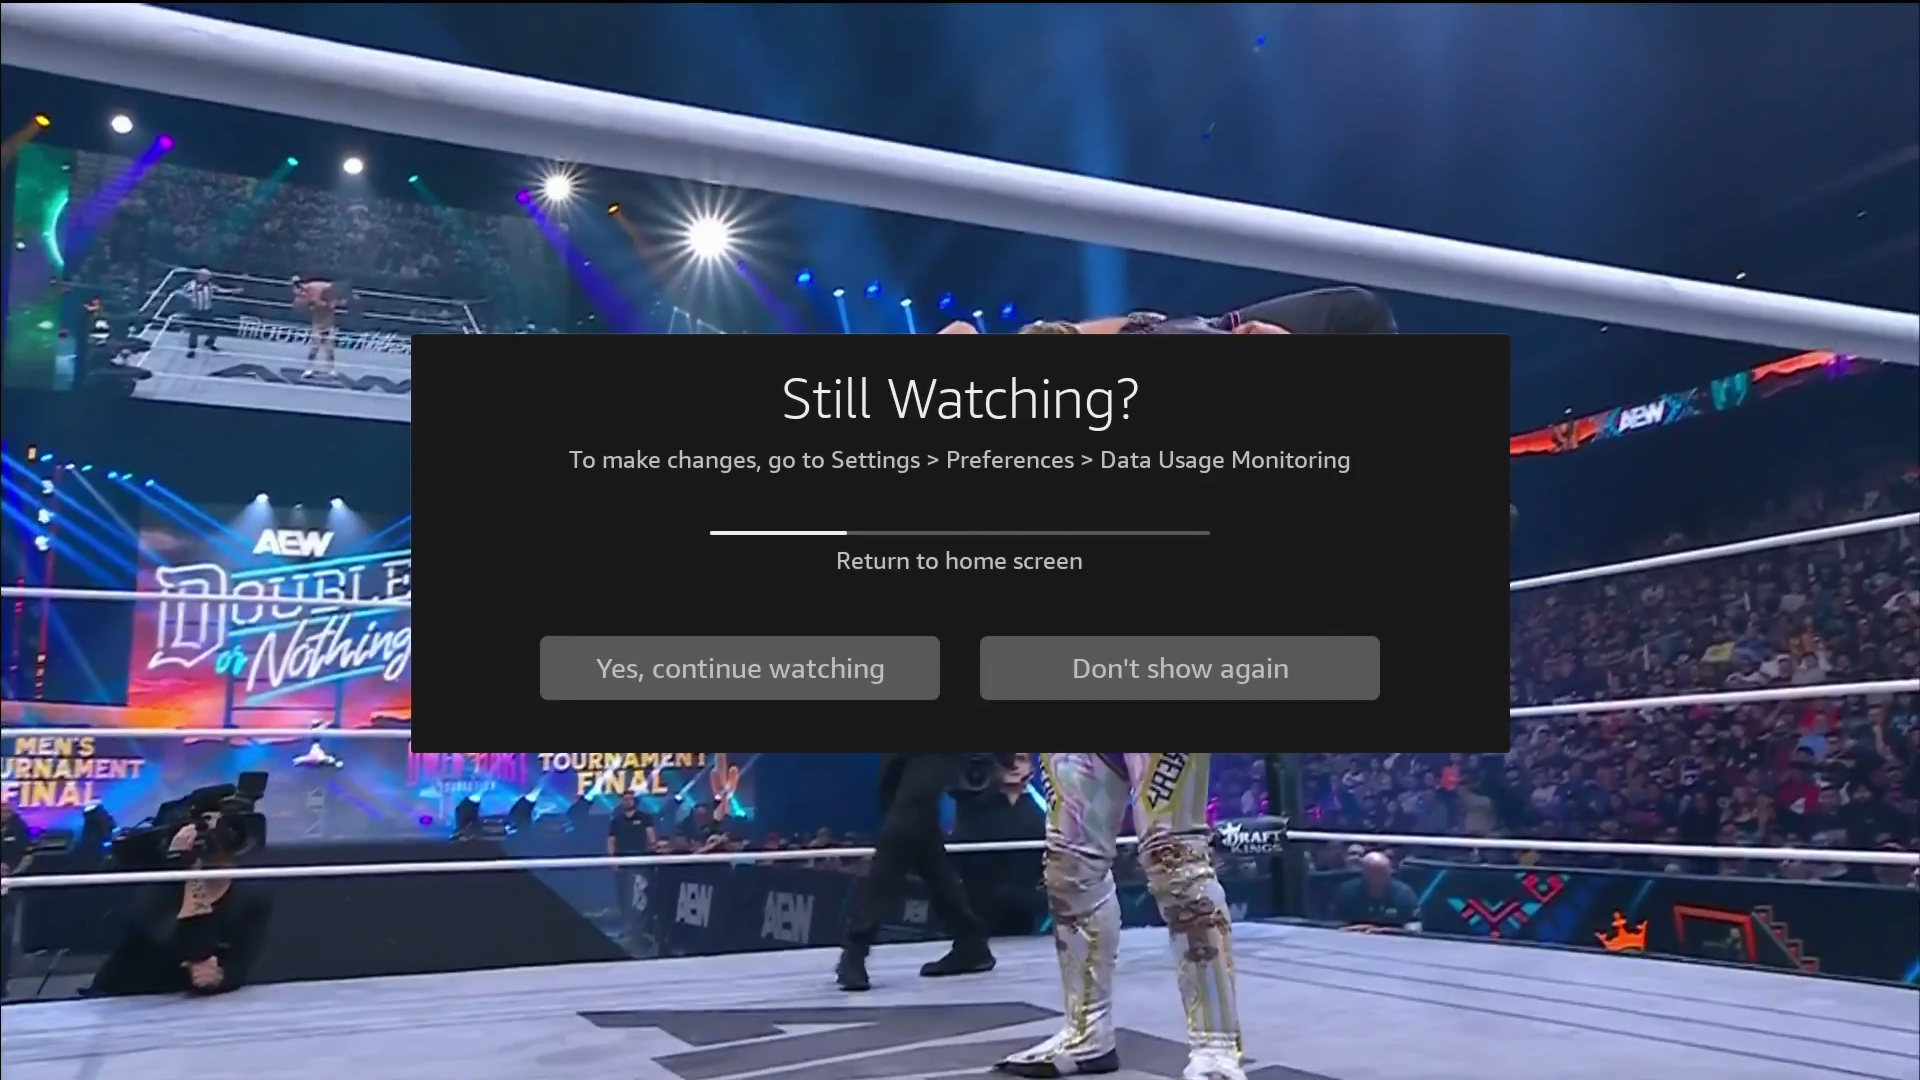
Task: Click the orange DraftKings crown logo
Action: pos(1620,931)
